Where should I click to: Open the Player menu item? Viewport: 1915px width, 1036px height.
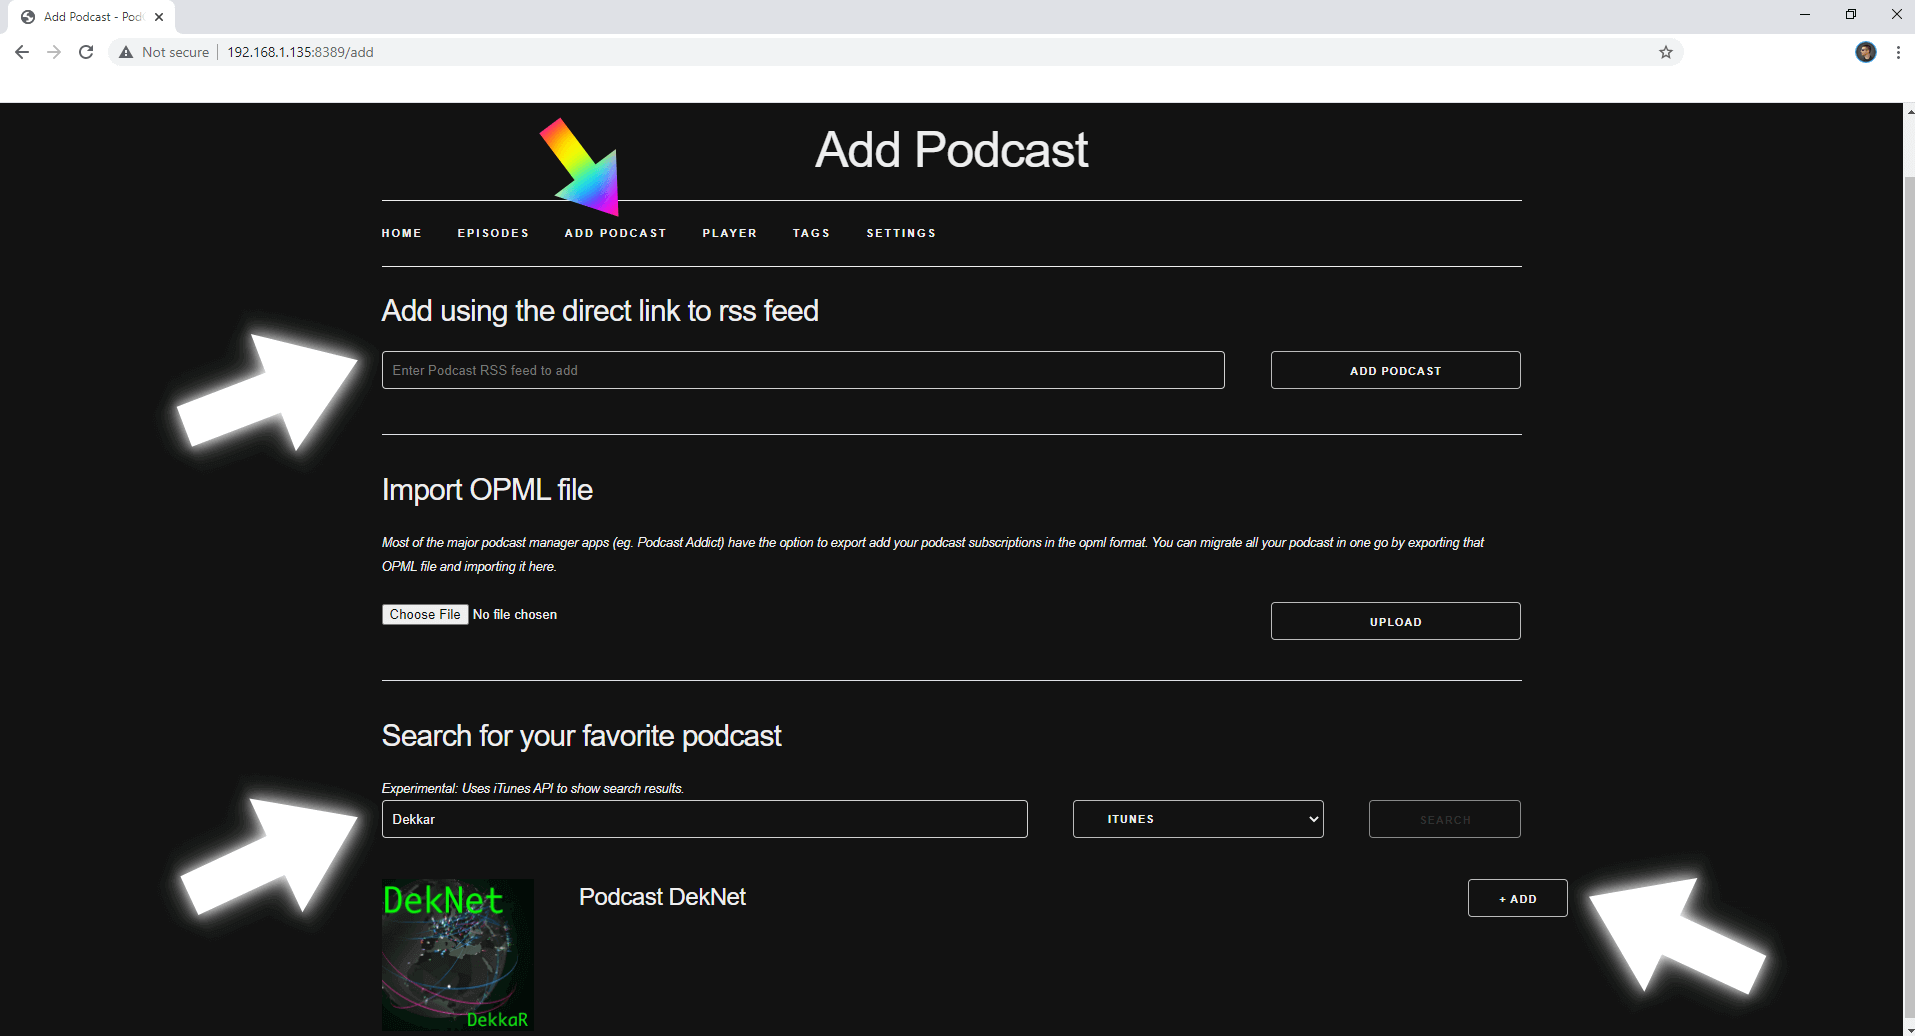(x=729, y=233)
